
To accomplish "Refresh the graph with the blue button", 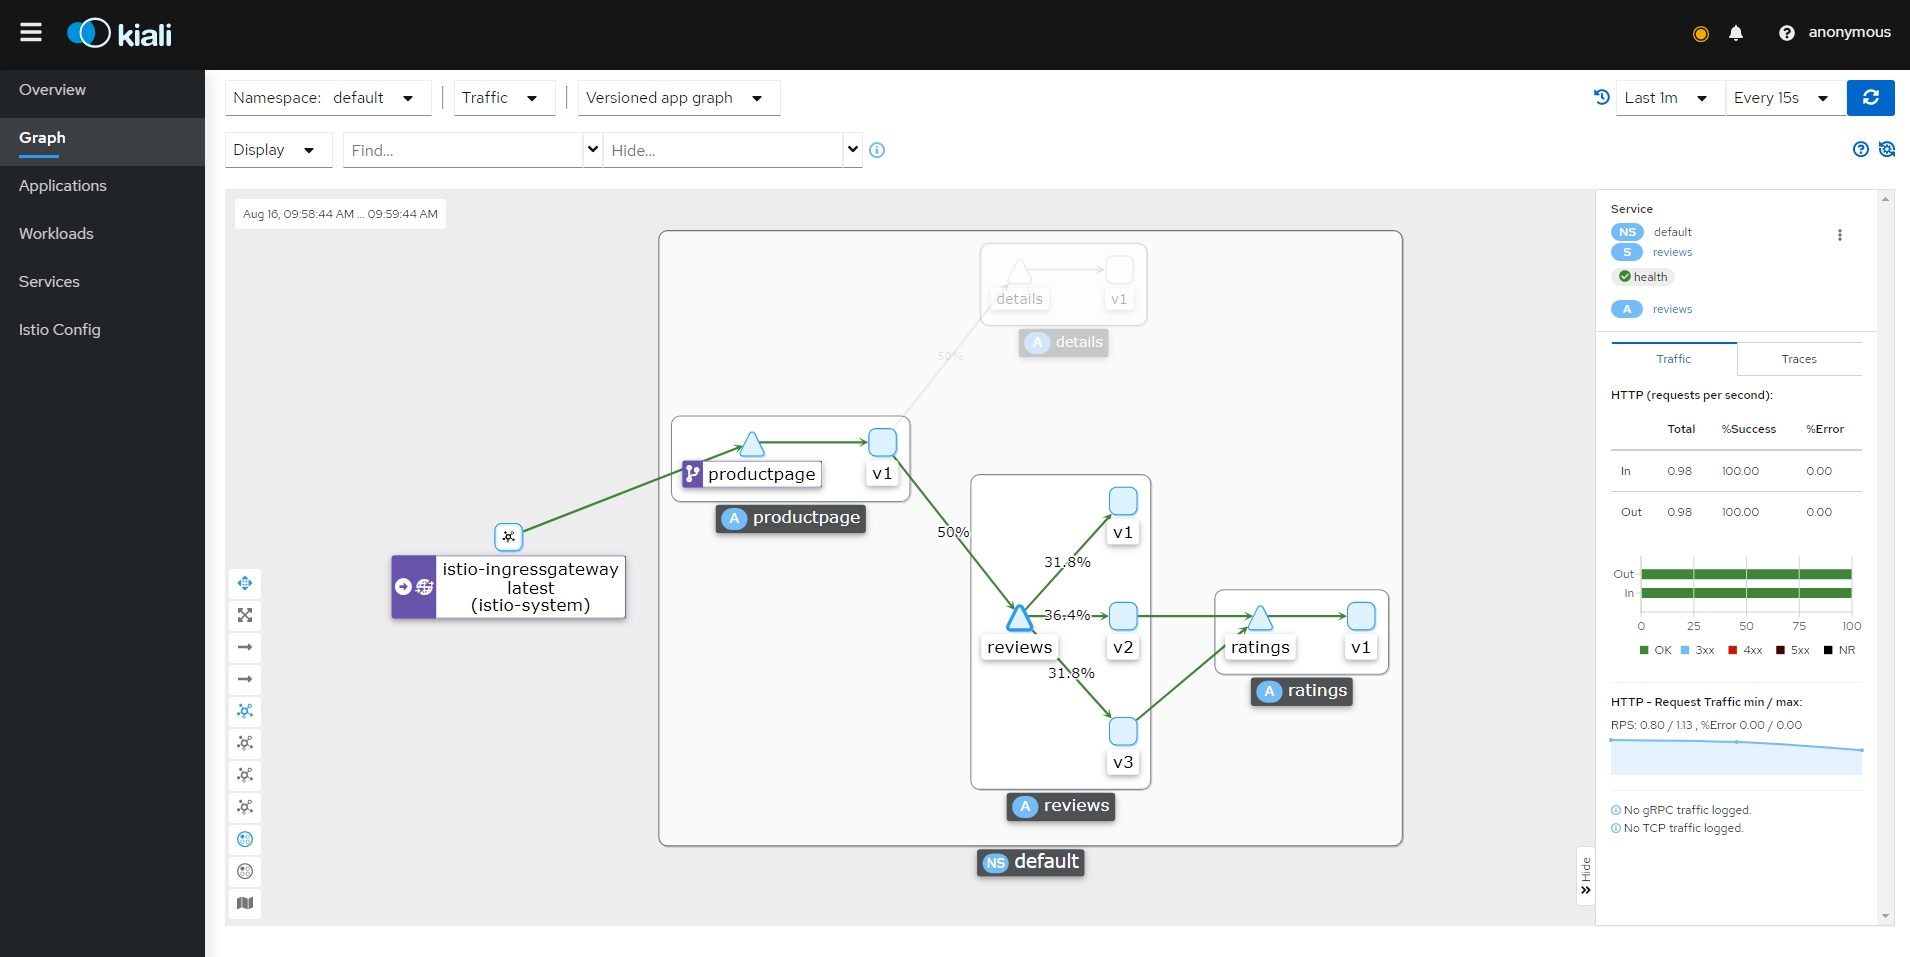I will point(1870,98).
